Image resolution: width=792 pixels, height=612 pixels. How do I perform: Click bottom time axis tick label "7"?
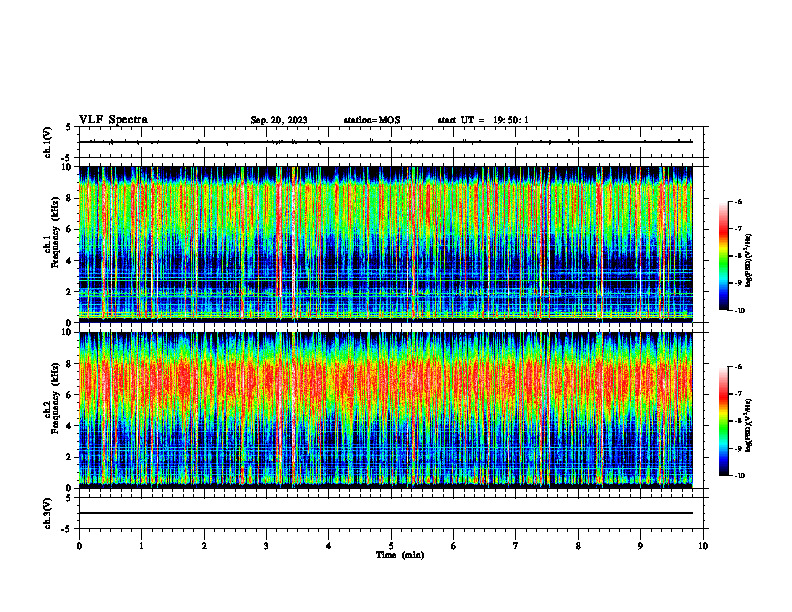click(516, 546)
